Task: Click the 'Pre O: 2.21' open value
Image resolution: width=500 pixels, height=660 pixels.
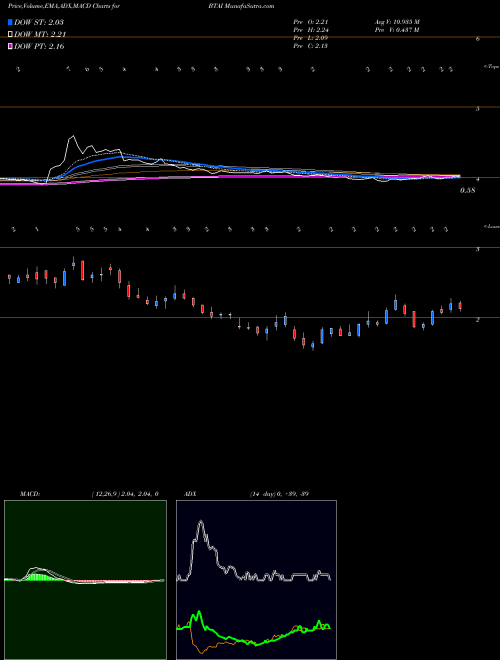Action: coord(311,21)
